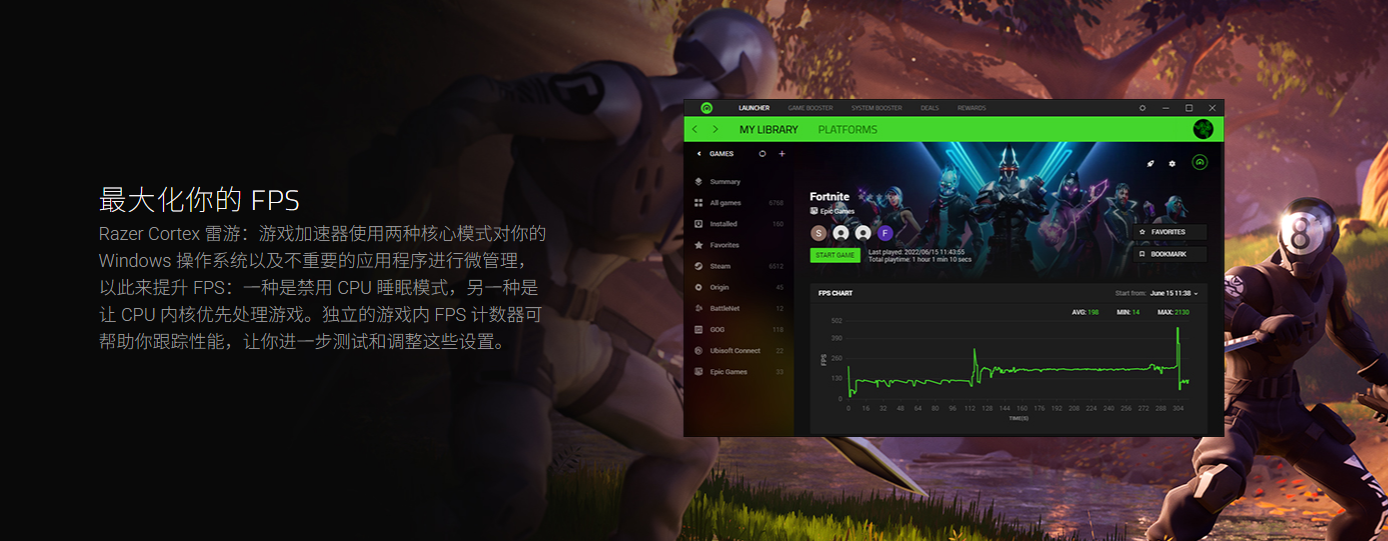Viewport: 1388px width, 541px height.
Task: Click the Last played timestamp text
Action: click(x=916, y=252)
